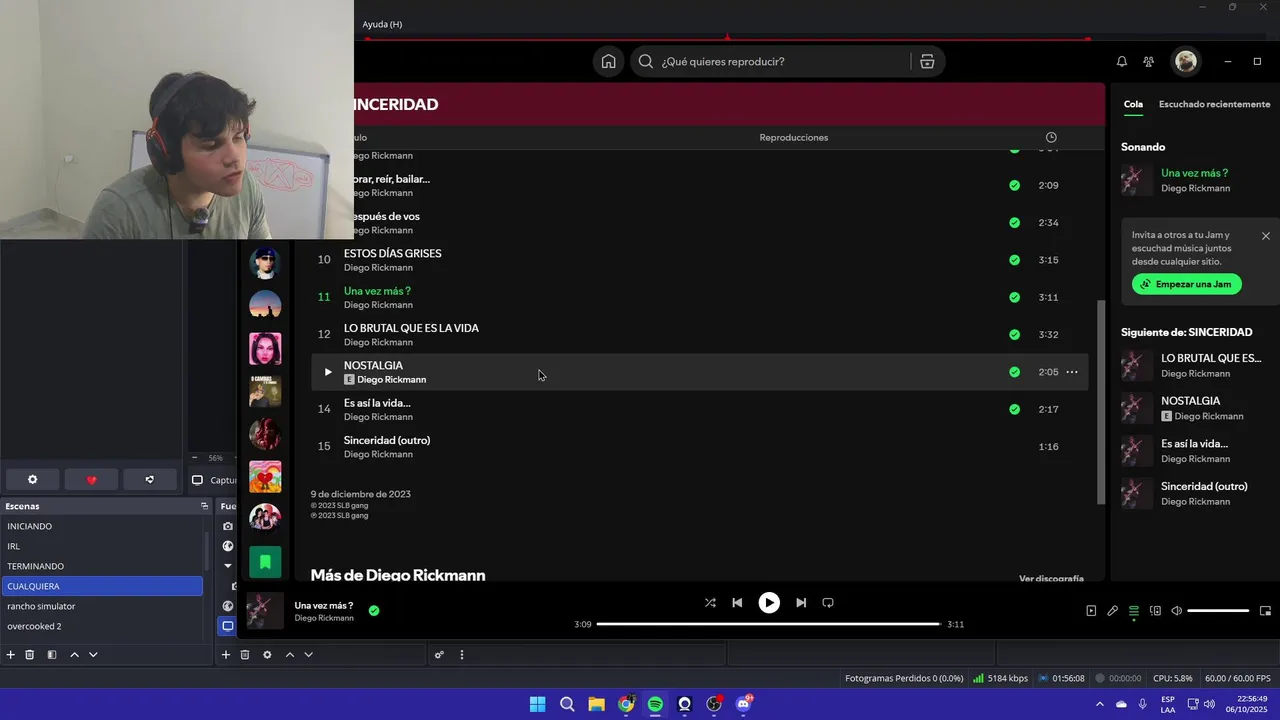Open the heart-cover playlist in sidebar

point(265,477)
